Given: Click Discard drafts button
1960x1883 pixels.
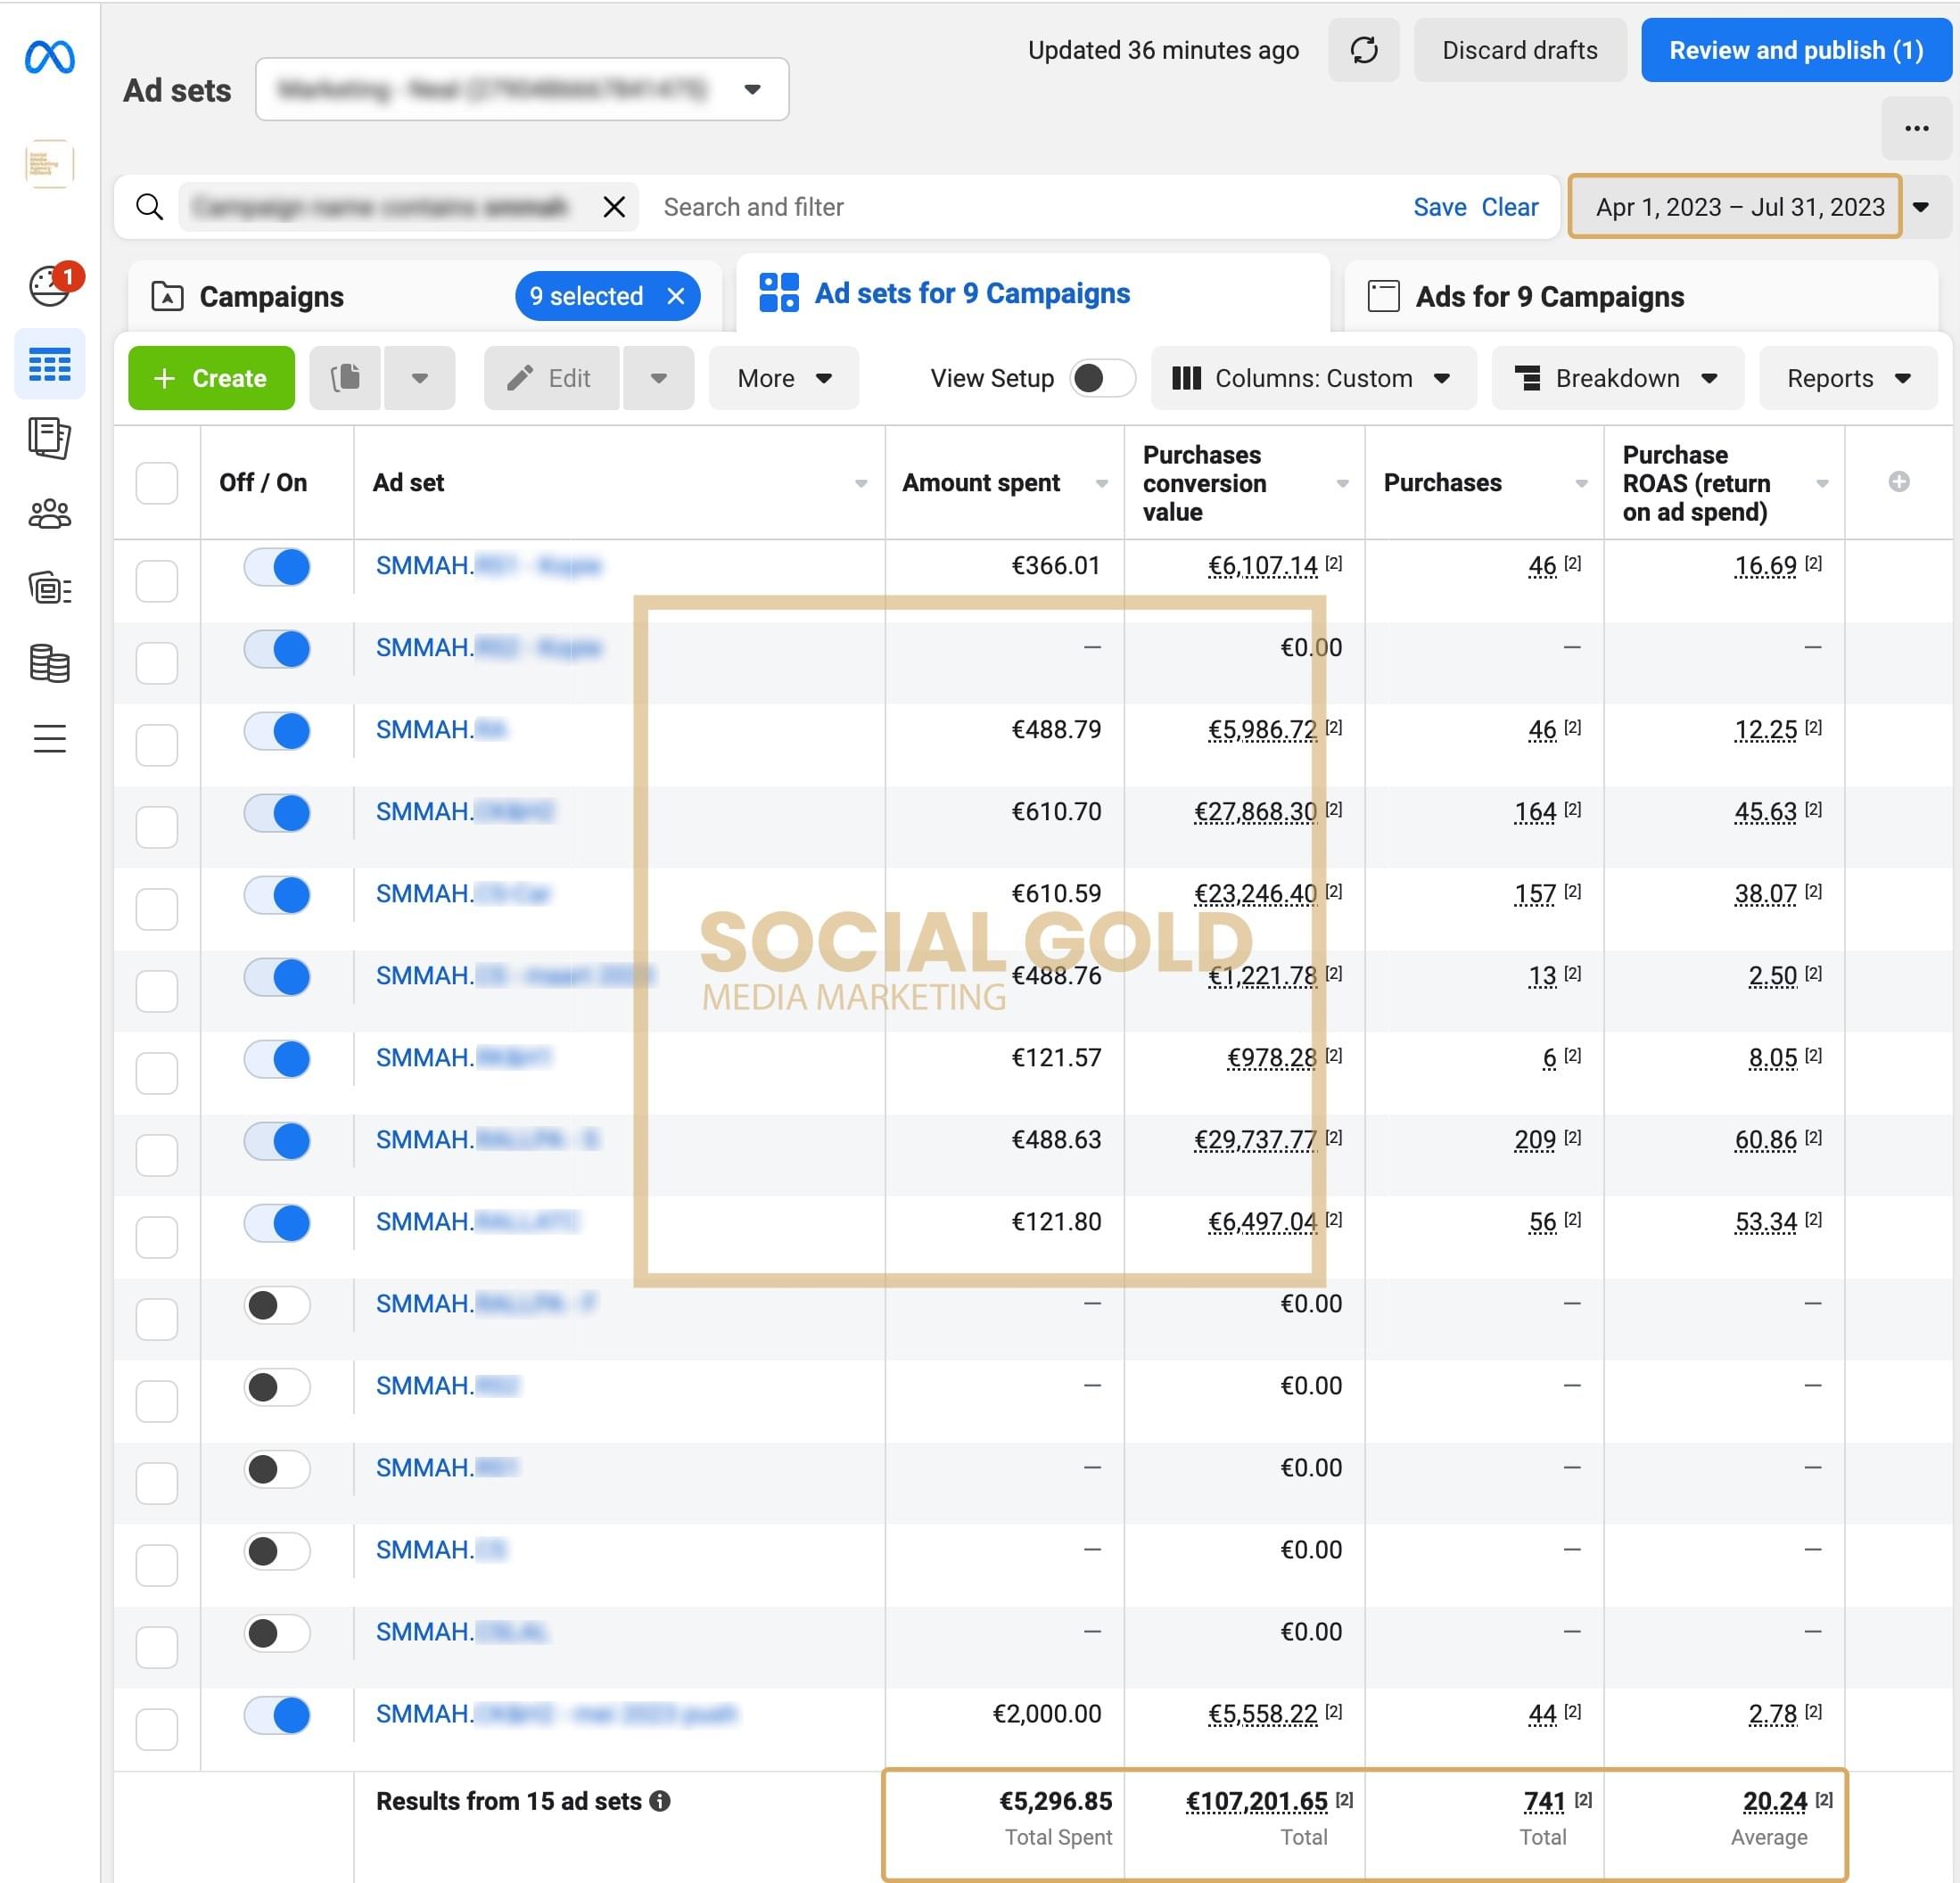Looking at the screenshot, I should [x=1519, y=50].
